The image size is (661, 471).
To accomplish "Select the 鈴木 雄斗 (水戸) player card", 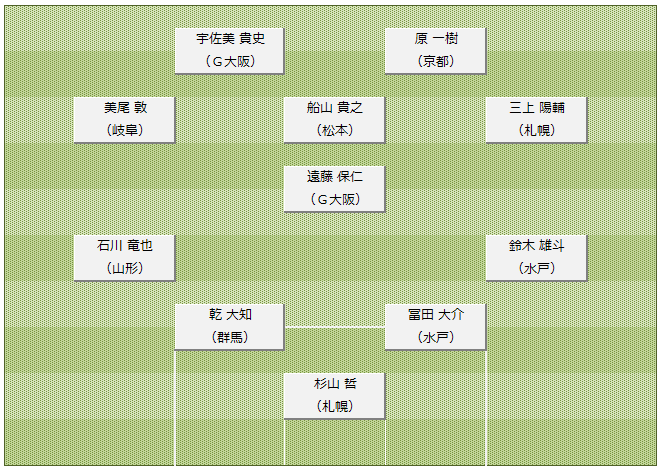I will [x=536, y=258].
